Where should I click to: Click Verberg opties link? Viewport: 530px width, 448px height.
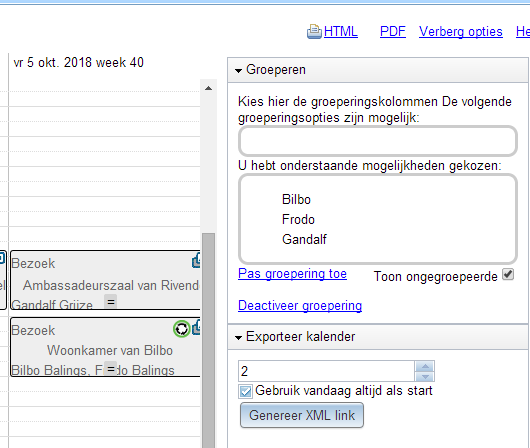[461, 31]
